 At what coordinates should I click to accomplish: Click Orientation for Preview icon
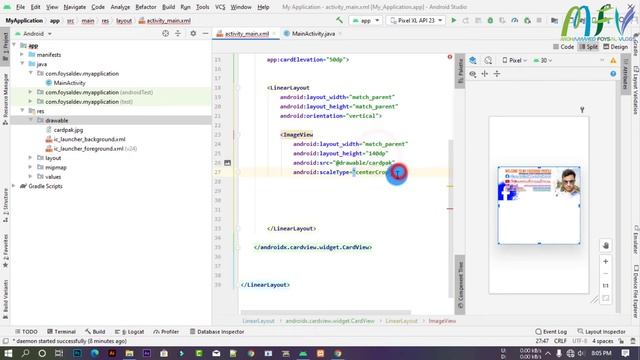point(488,60)
